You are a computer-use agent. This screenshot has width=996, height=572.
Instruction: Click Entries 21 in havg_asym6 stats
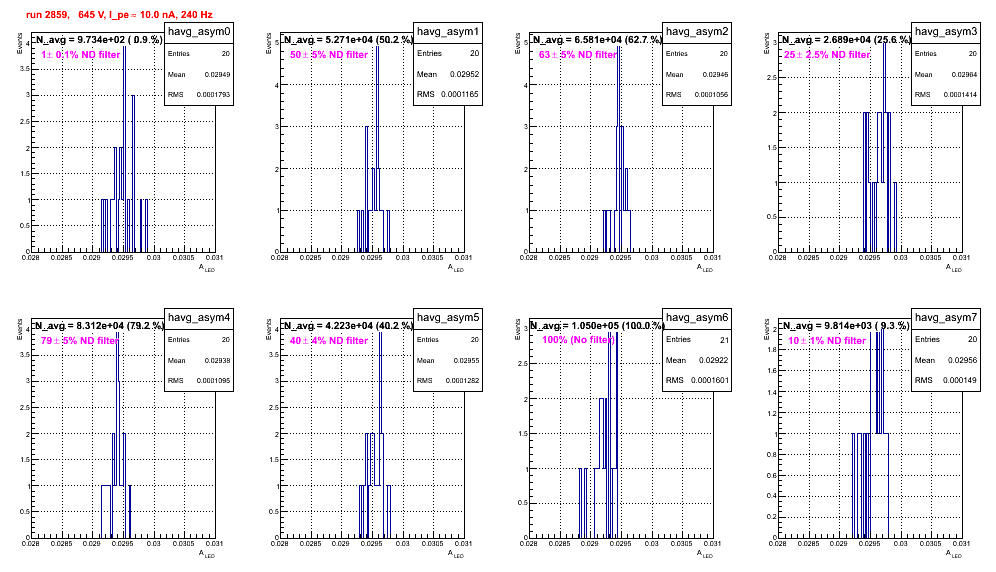(697, 339)
